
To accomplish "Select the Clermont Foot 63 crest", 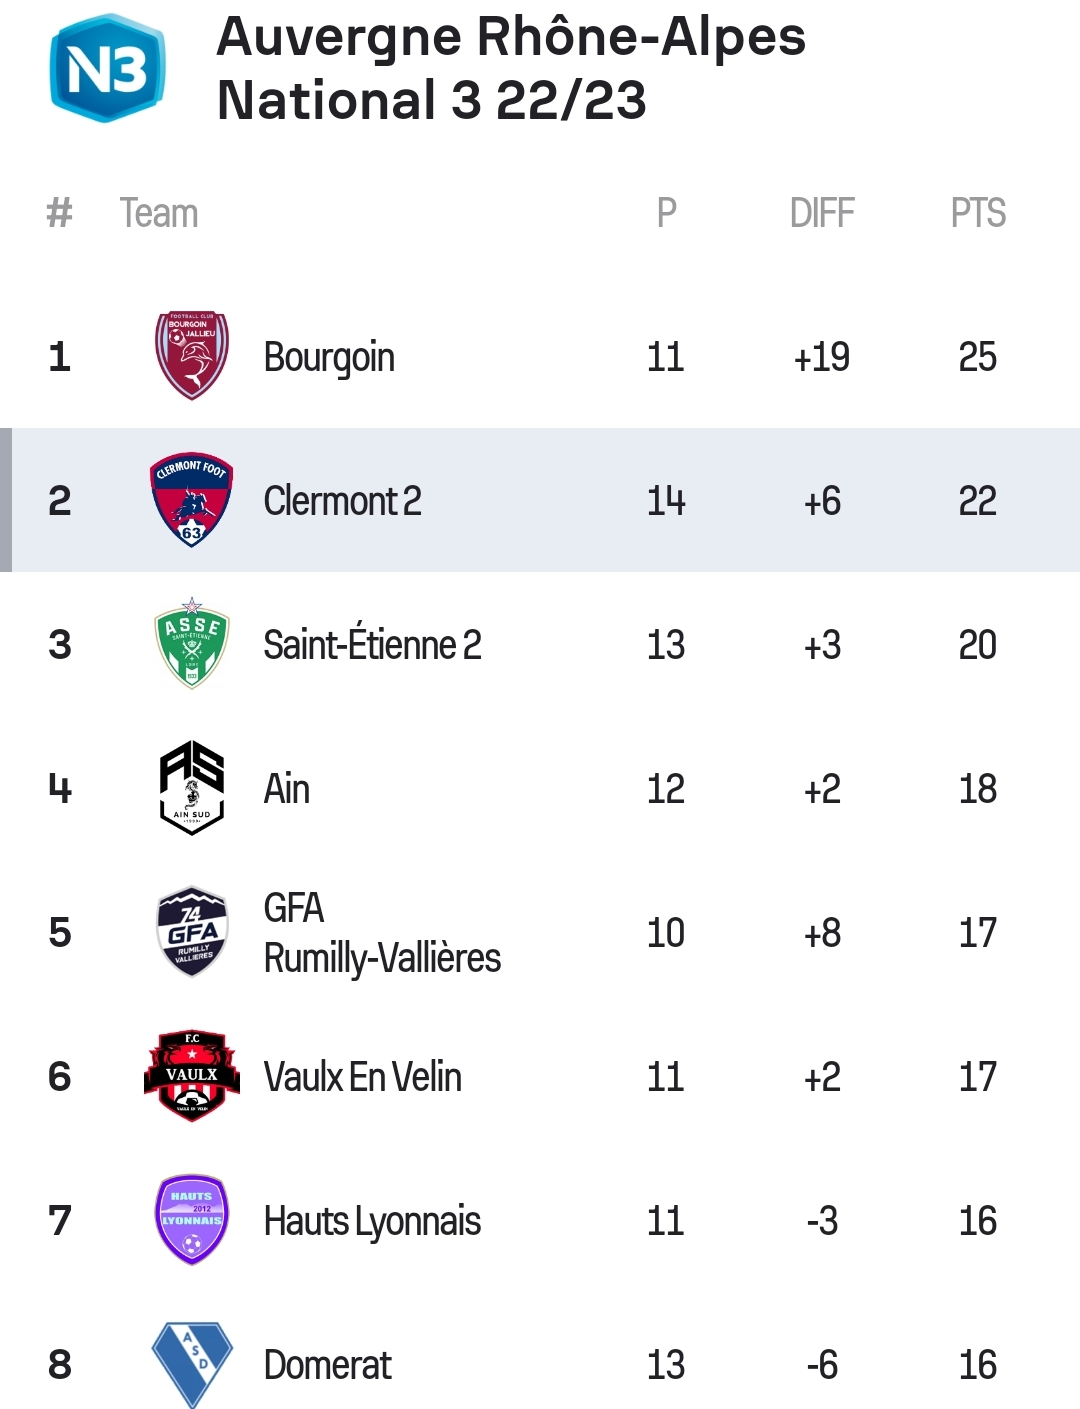I will [x=192, y=500].
